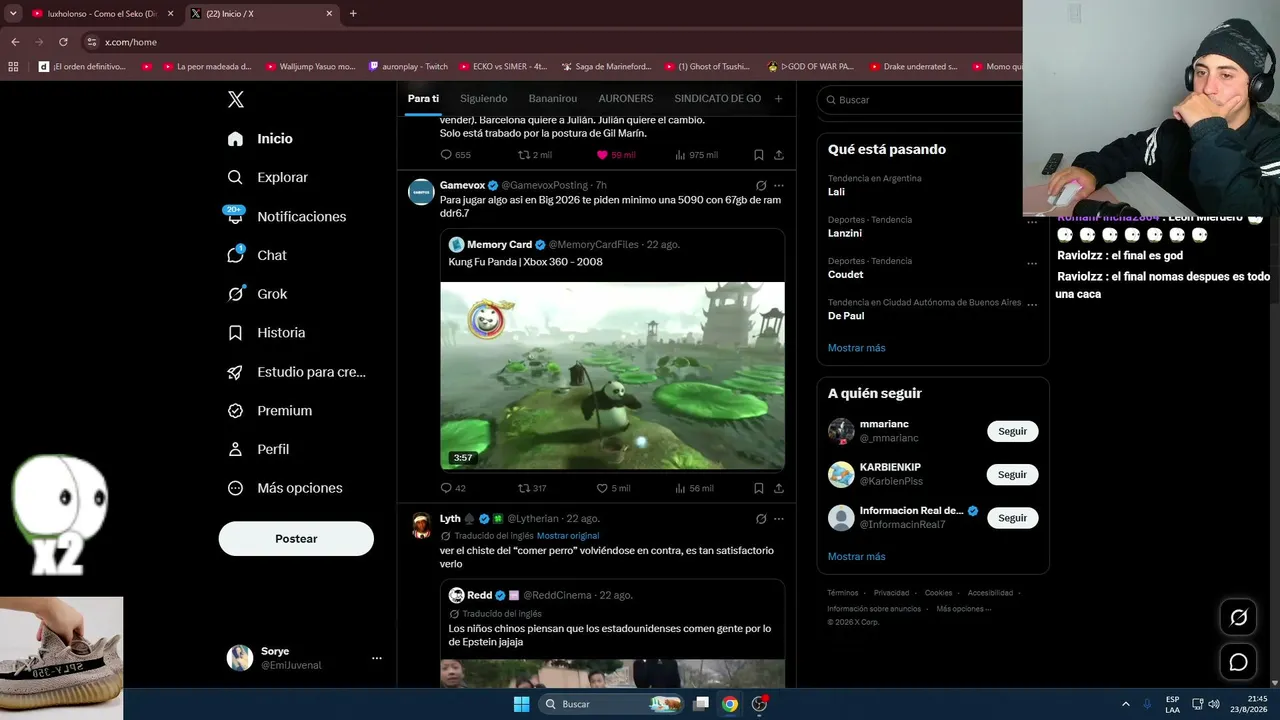Repost the post with 2 mil reposts

click(535, 155)
